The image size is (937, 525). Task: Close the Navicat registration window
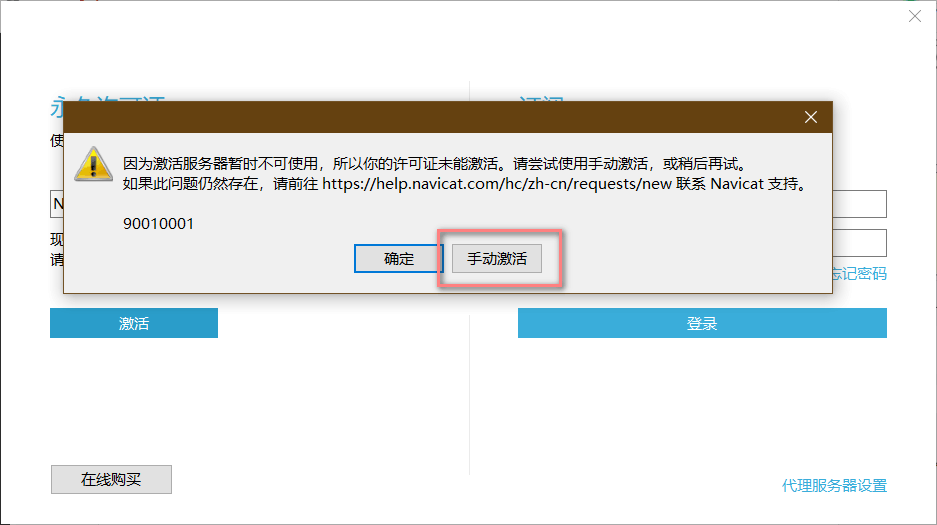tap(914, 16)
